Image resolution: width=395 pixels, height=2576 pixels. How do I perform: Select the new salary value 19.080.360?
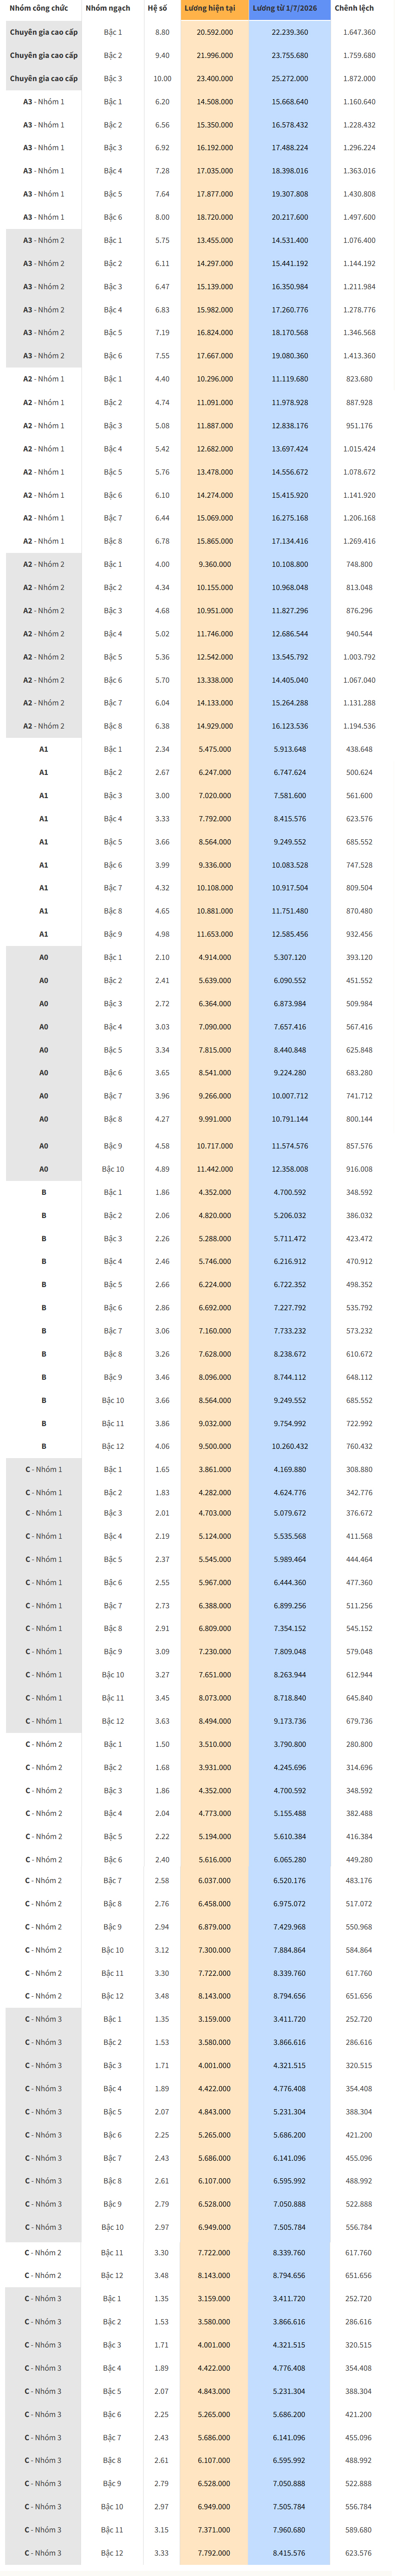coord(290,356)
